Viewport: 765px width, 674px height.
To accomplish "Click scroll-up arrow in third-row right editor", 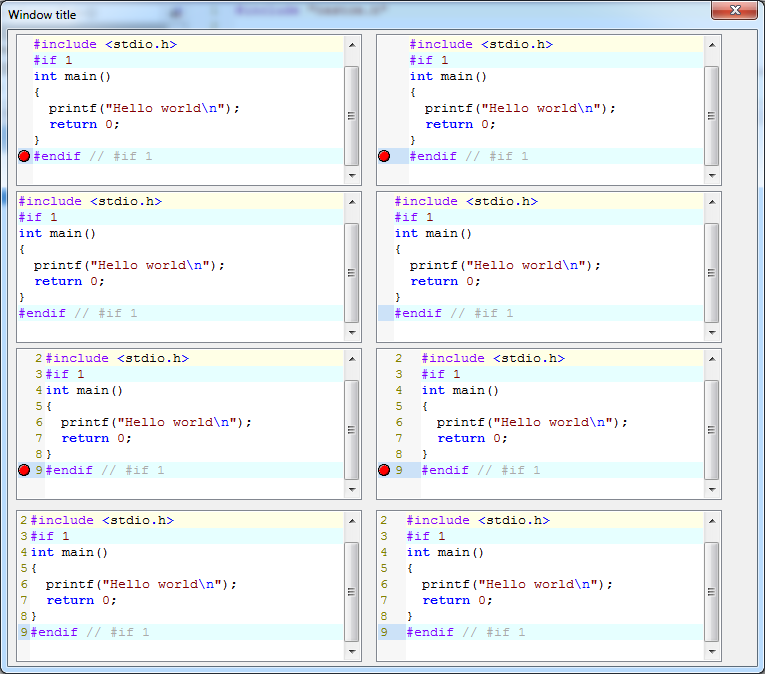I will (x=711, y=359).
